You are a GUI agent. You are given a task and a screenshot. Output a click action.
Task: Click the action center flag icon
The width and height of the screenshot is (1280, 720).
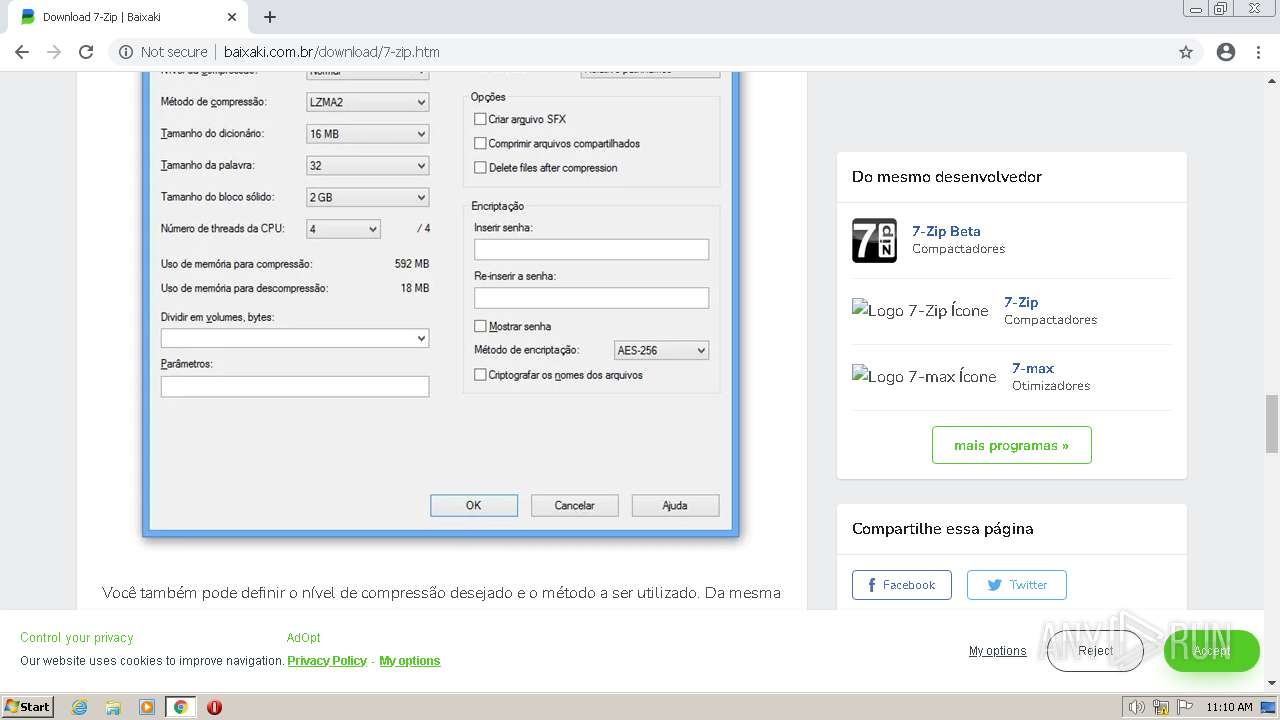(1185, 707)
